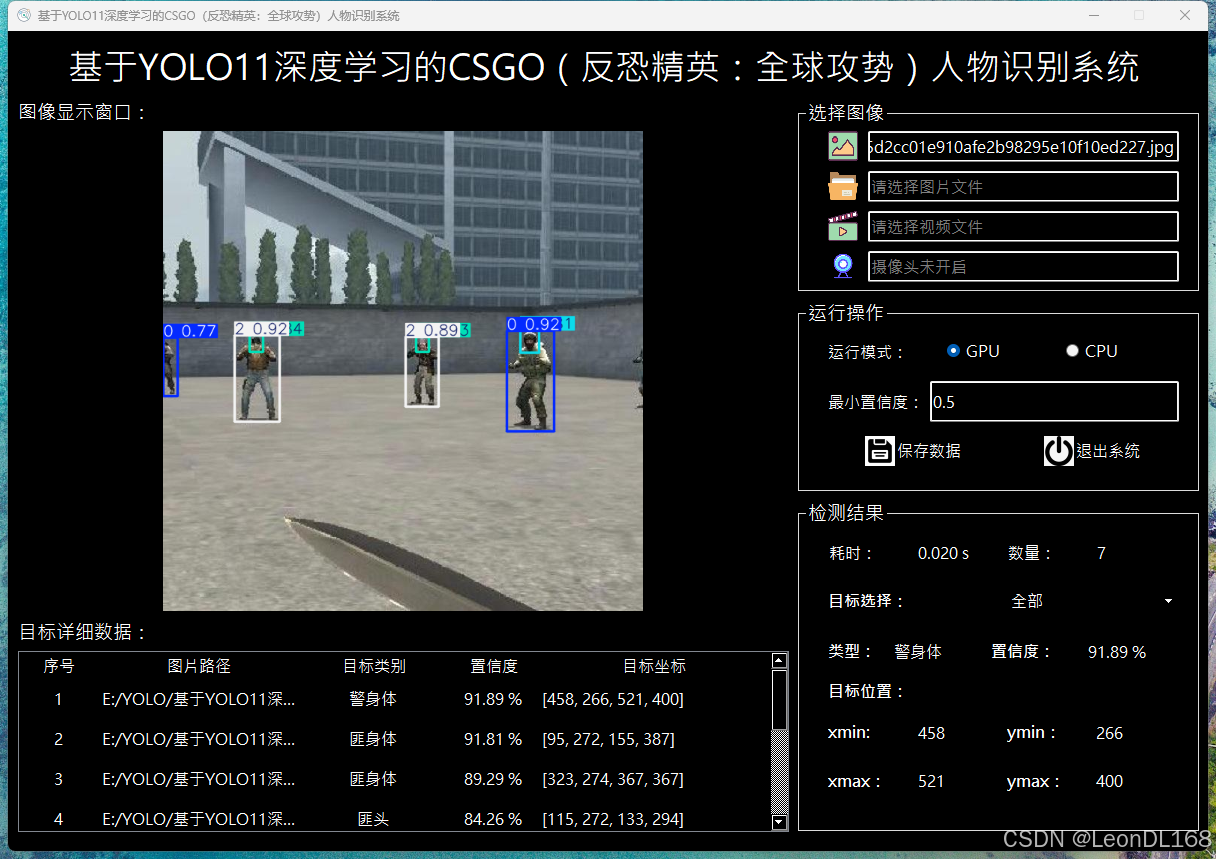Click the 请选择视频文件 field
This screenshot has height=859, width=1216.
point(1023,227)
